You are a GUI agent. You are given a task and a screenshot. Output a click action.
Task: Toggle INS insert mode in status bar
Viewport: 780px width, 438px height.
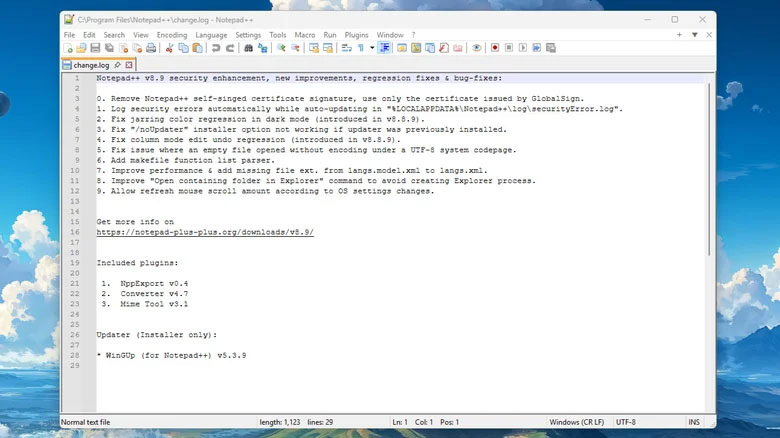tap(694, 422)
